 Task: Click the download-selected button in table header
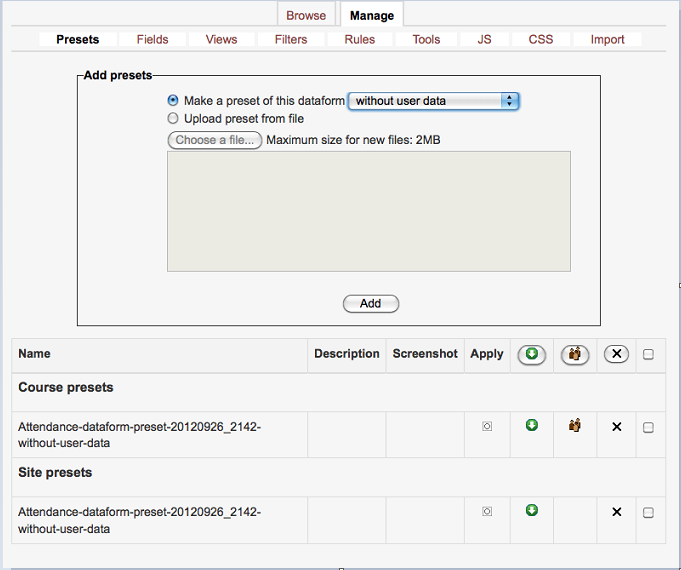pyautogui.click(x=531, y=354)
